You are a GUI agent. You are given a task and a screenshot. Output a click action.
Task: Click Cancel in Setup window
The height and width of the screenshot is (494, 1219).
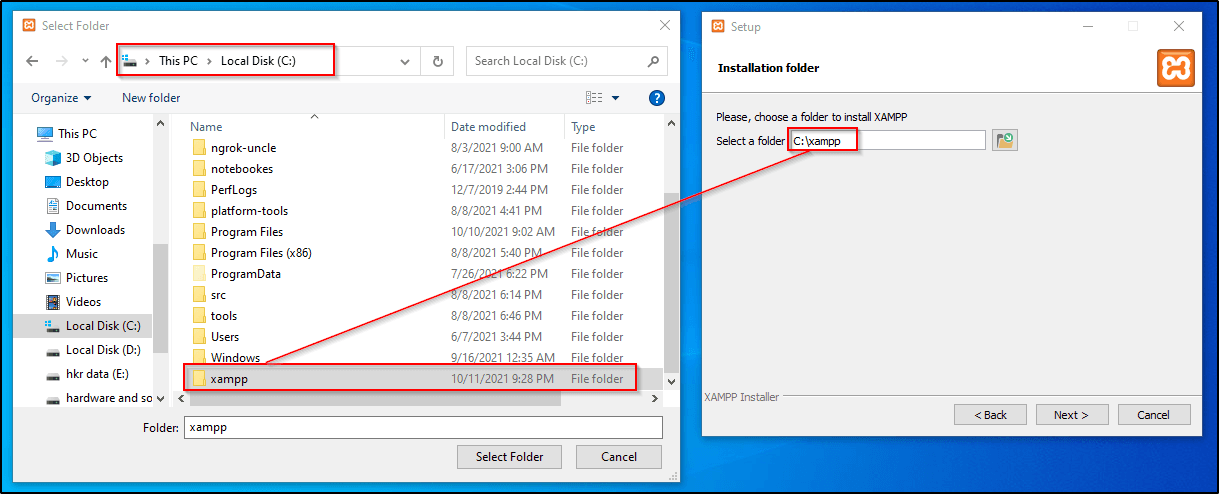1153,415
